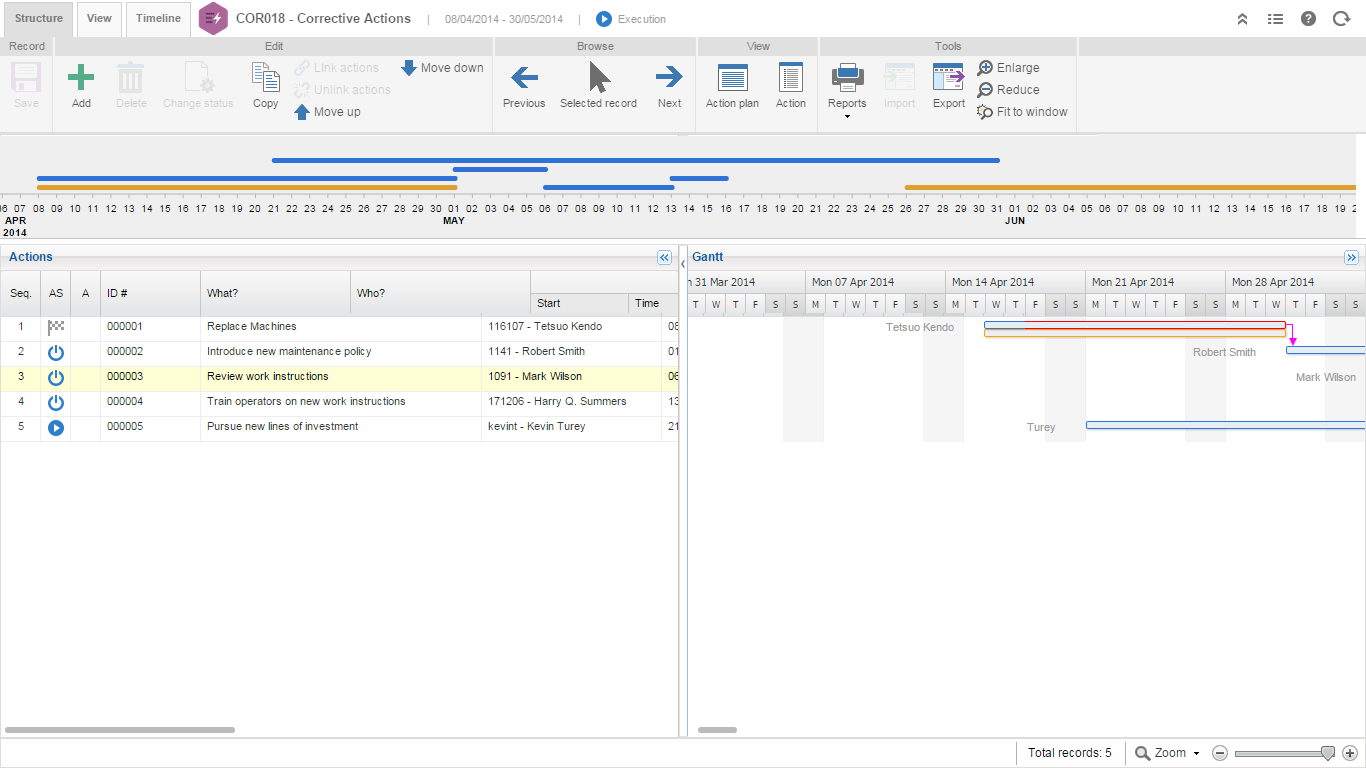Screen dimensions: 1366x768
Task: Click the refresh icon at top right
Action: click(x=1343, y=17)
